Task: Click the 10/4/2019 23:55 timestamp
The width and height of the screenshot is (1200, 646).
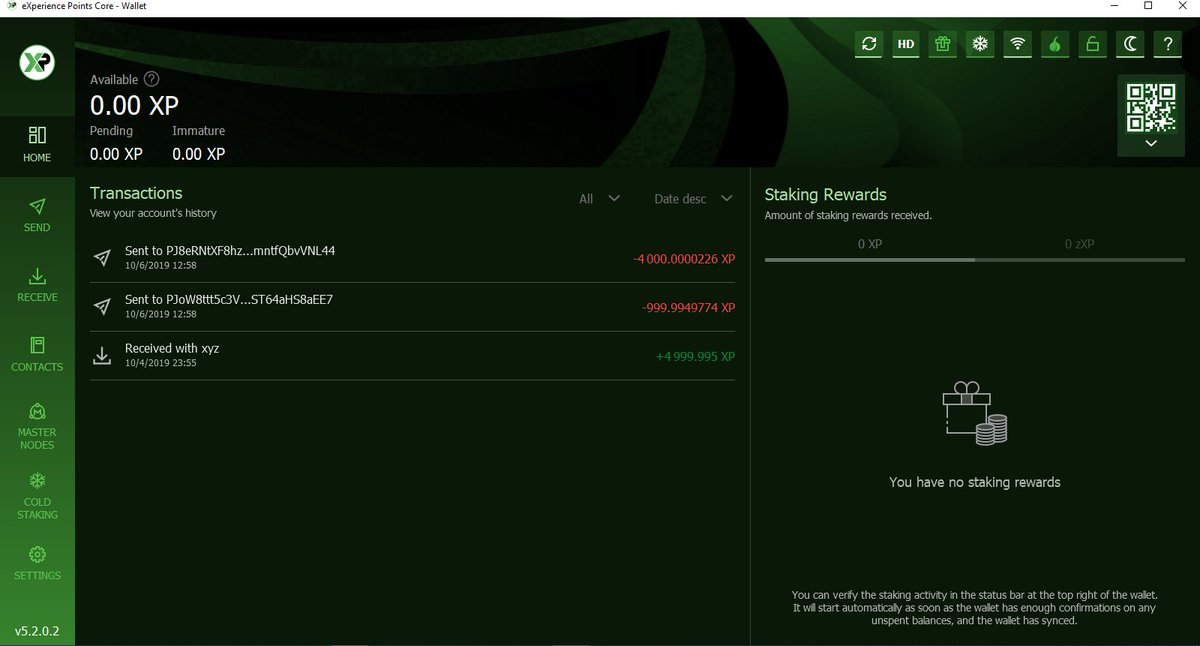Action: 160,364
